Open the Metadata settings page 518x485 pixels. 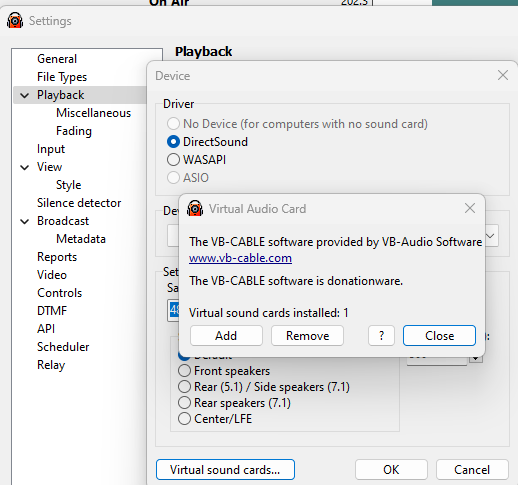pos(81,239)
